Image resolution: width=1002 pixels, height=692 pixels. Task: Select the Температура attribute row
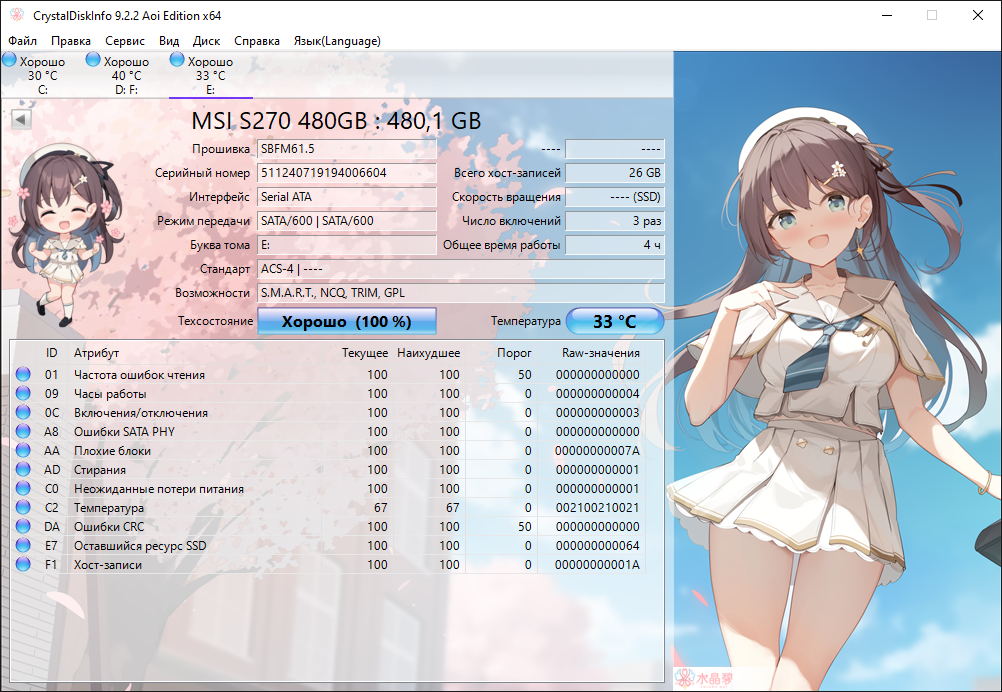[x=328, y=507]
